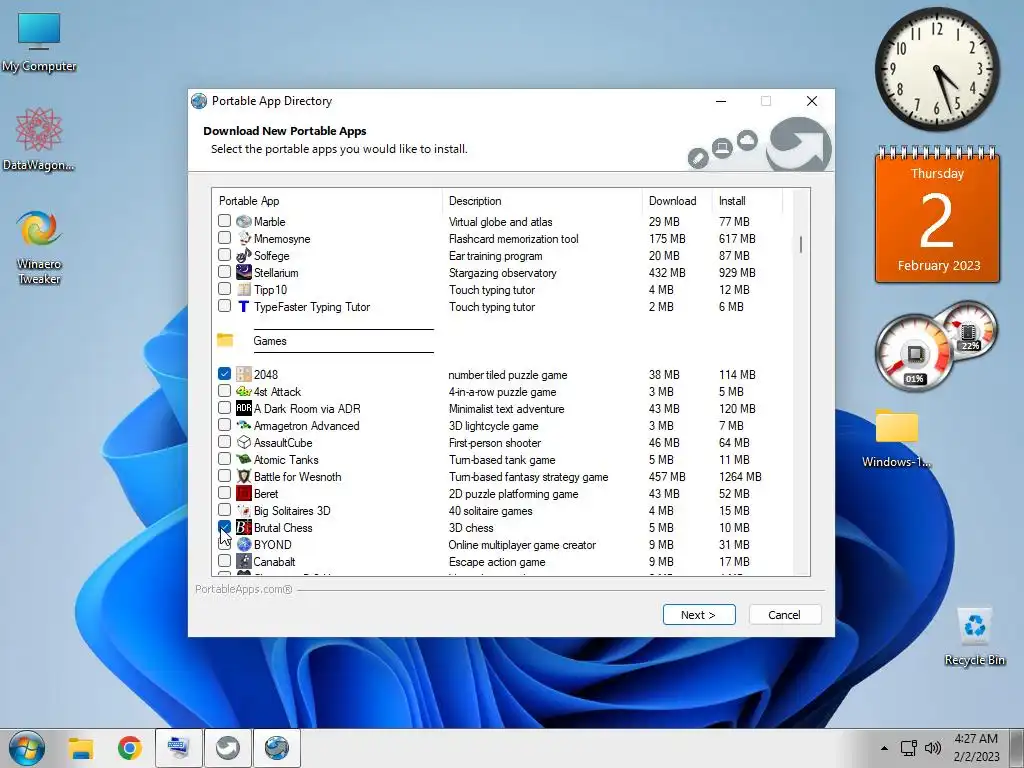Click the calendar gadget showing Thursday 2
The height and width of the screenshot is (768, 1024).
pos(937,214)
